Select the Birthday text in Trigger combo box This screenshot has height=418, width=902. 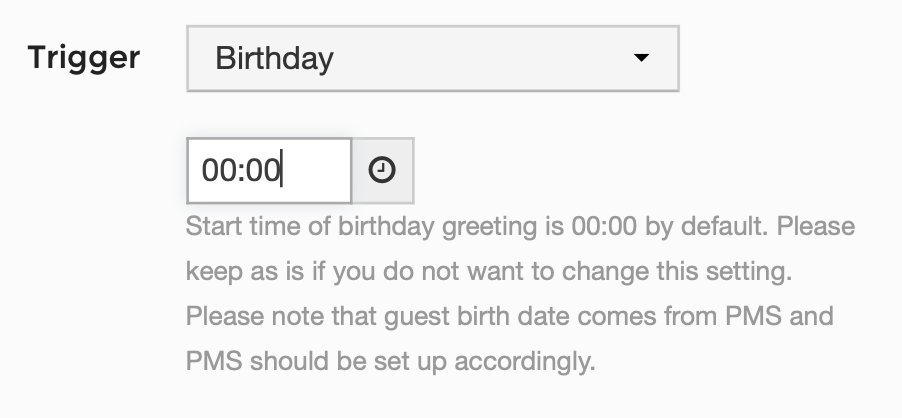[x=274, y=59]
